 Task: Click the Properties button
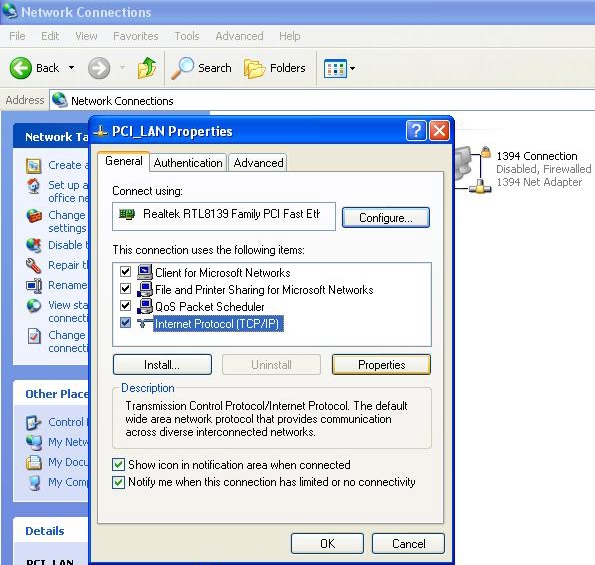pyautogui.click(x=381, y=365)
